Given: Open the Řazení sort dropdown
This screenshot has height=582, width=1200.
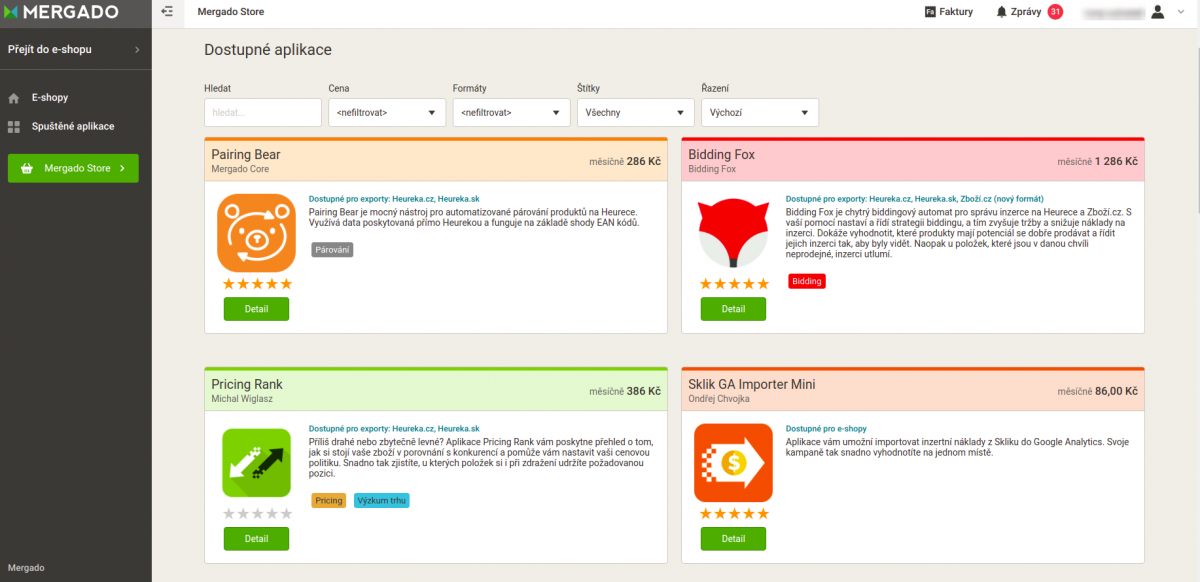Looking at the screenshot, I should point(760,113).
